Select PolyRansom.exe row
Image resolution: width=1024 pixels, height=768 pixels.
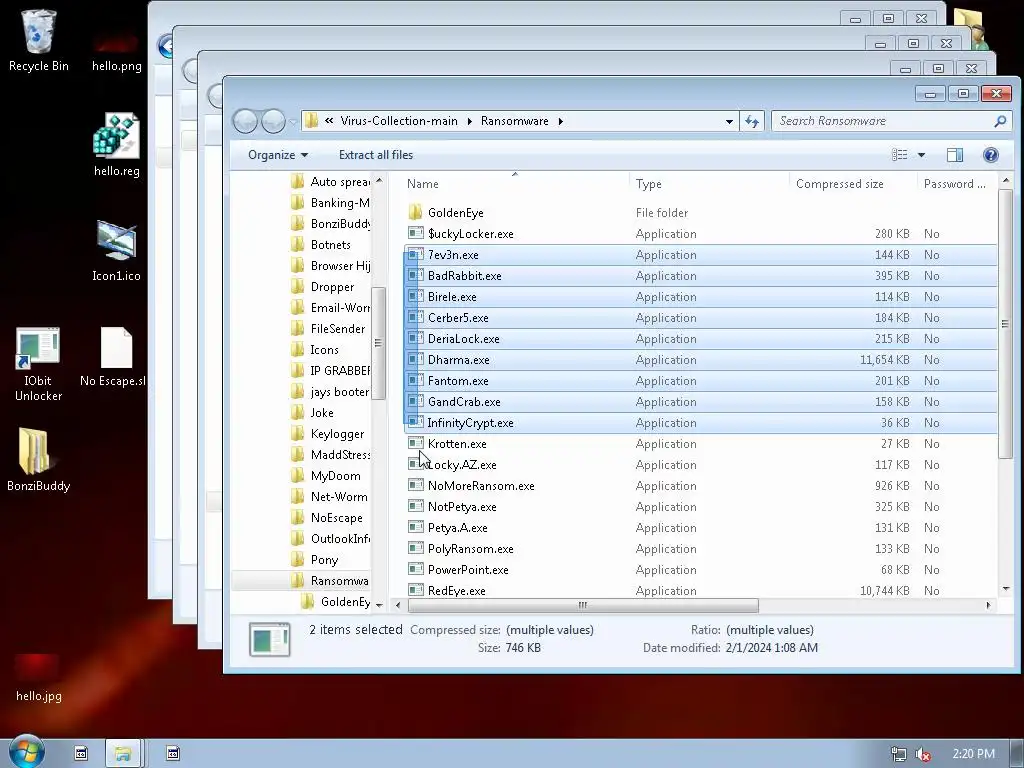click(700, 549)
